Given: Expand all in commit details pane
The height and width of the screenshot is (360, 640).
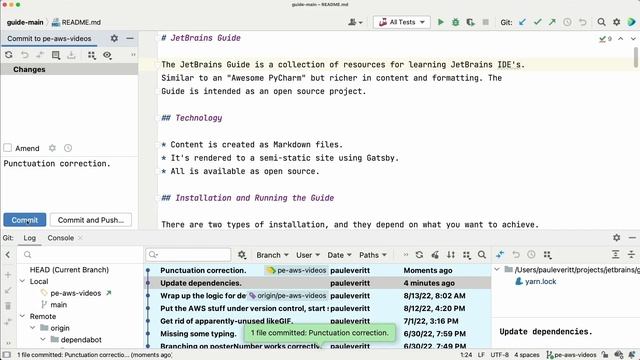Looking at the screenshot, I should point(616,255).
